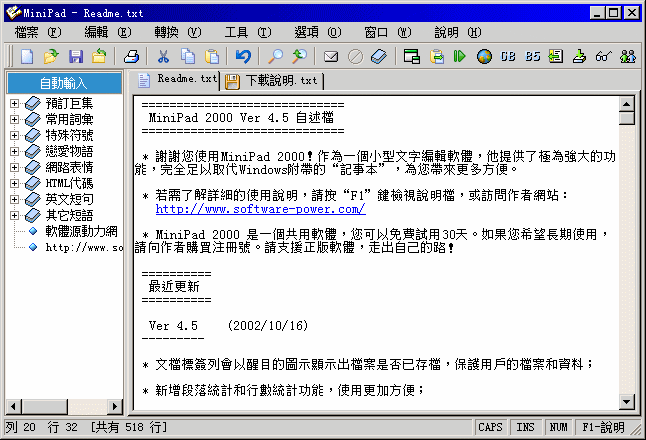Click the Send mail envelope icon
Image resolution: width=646 pixels, height=440 pixels.
[x=331, y=56]
